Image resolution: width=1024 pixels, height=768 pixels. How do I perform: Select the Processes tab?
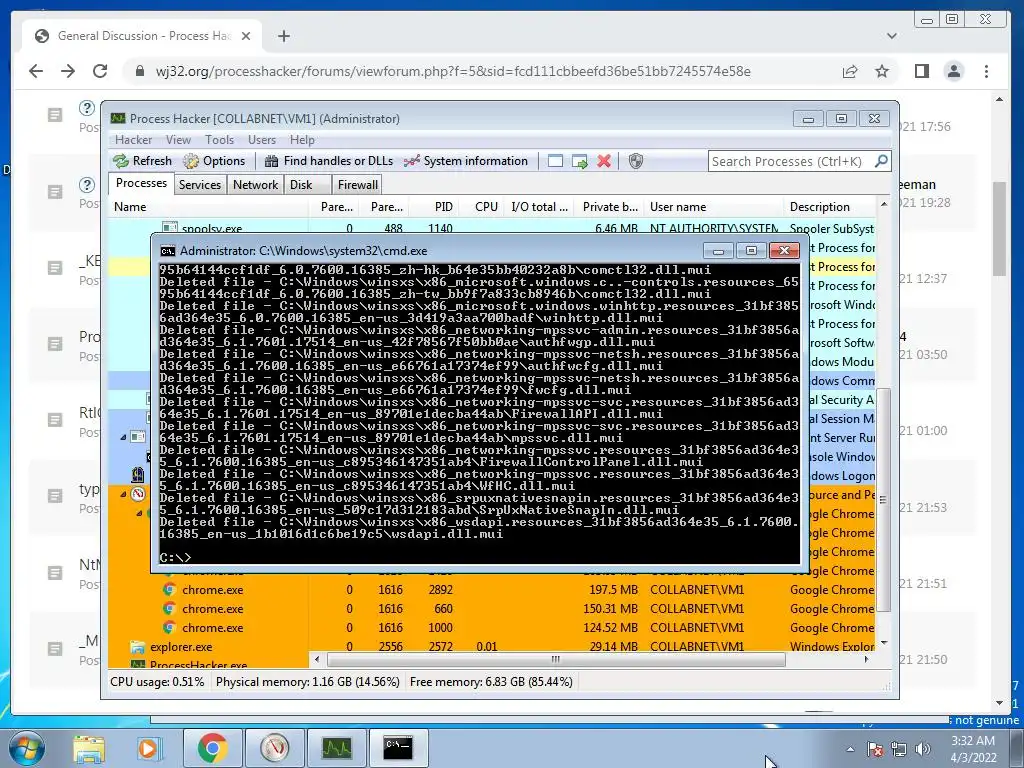coord(141,184)
